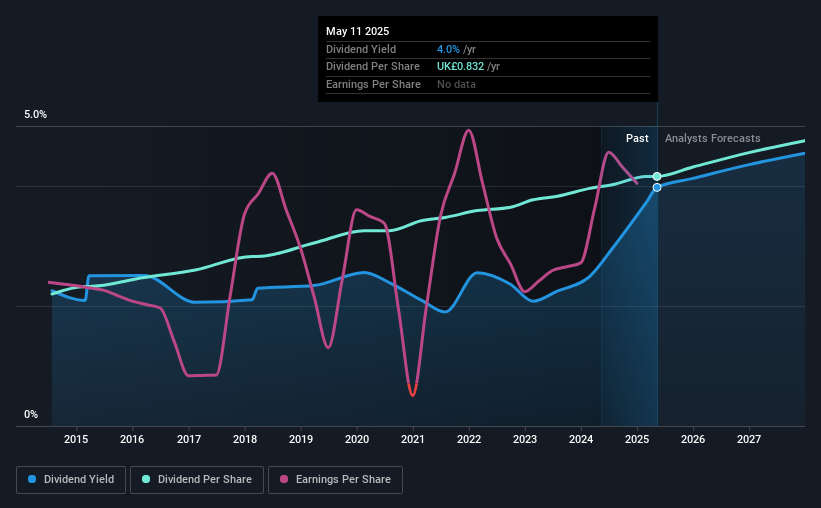Toggle the Dividend Yield legend button
Image resolution: width=821 pixels, height=508 pixels.
[x=71, y=480]
